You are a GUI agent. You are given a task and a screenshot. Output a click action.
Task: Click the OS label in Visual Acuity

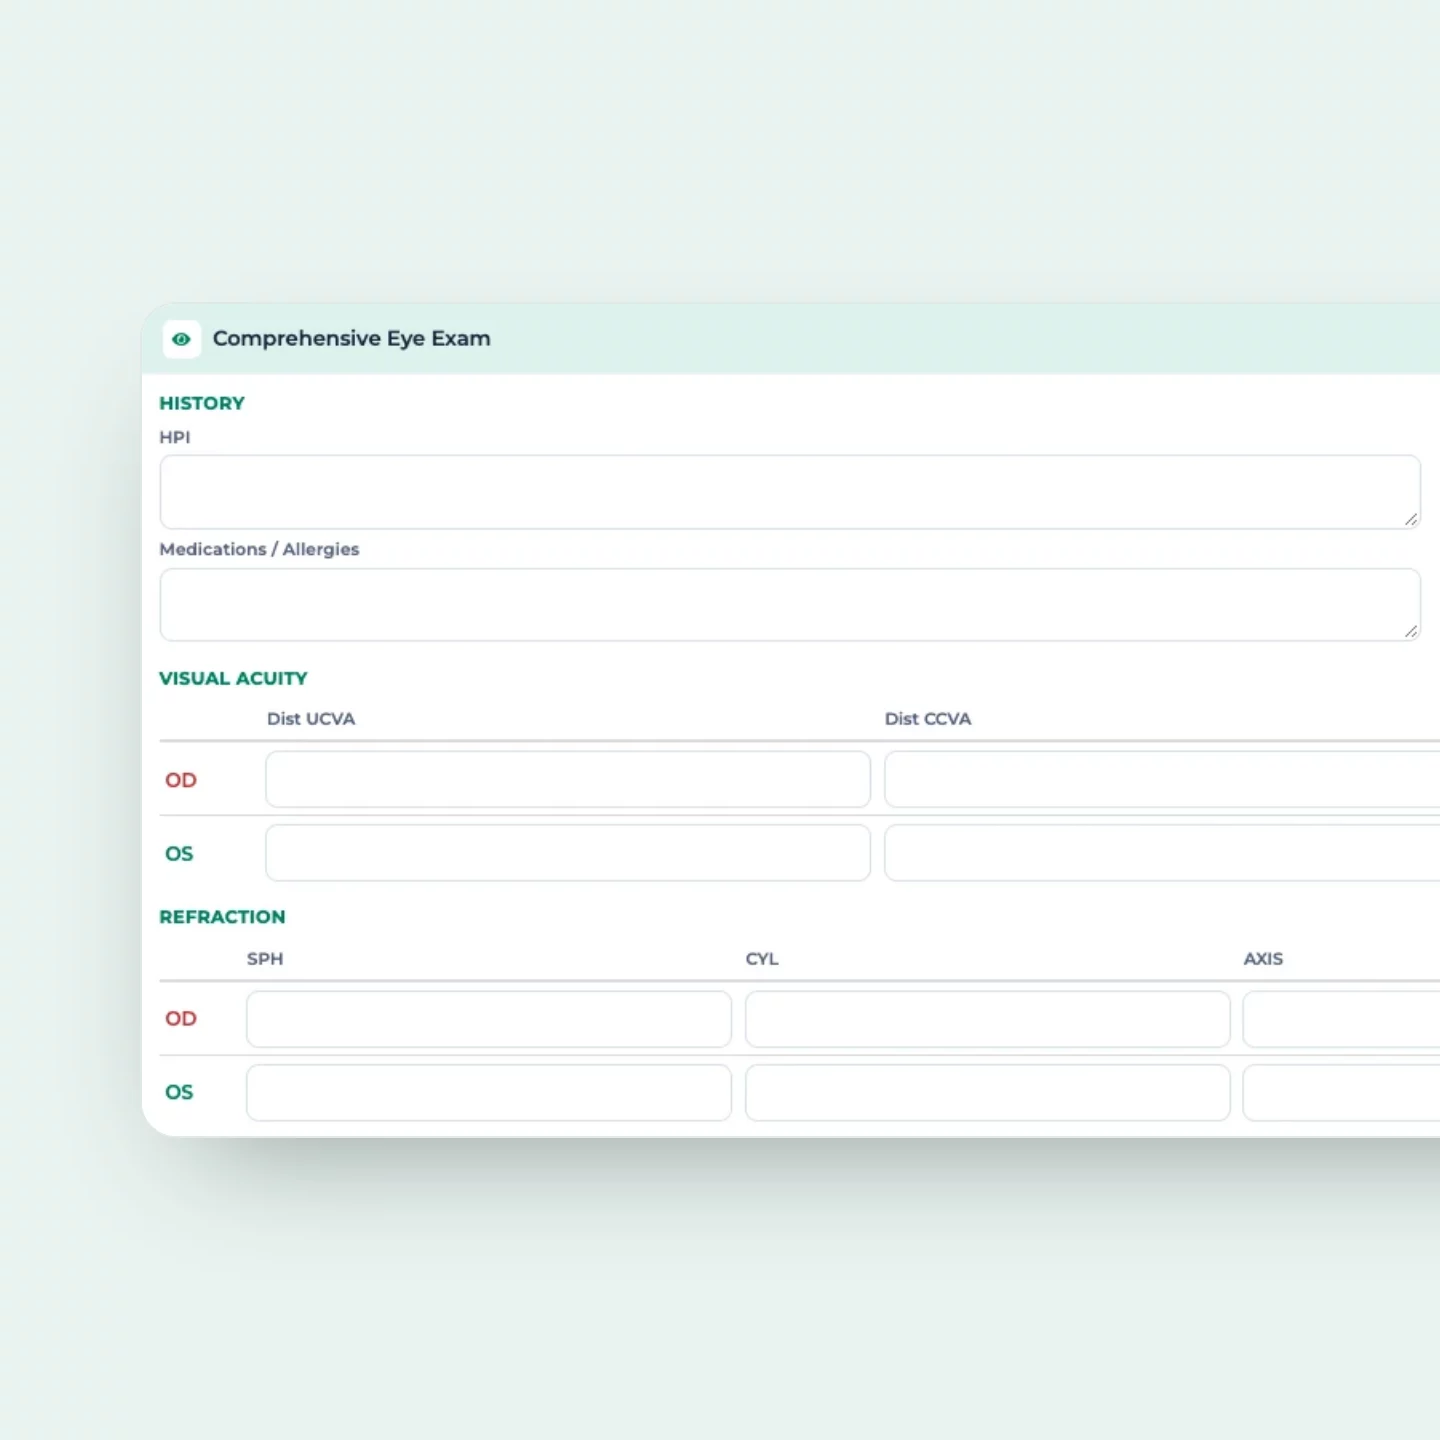tap(179, 854)
